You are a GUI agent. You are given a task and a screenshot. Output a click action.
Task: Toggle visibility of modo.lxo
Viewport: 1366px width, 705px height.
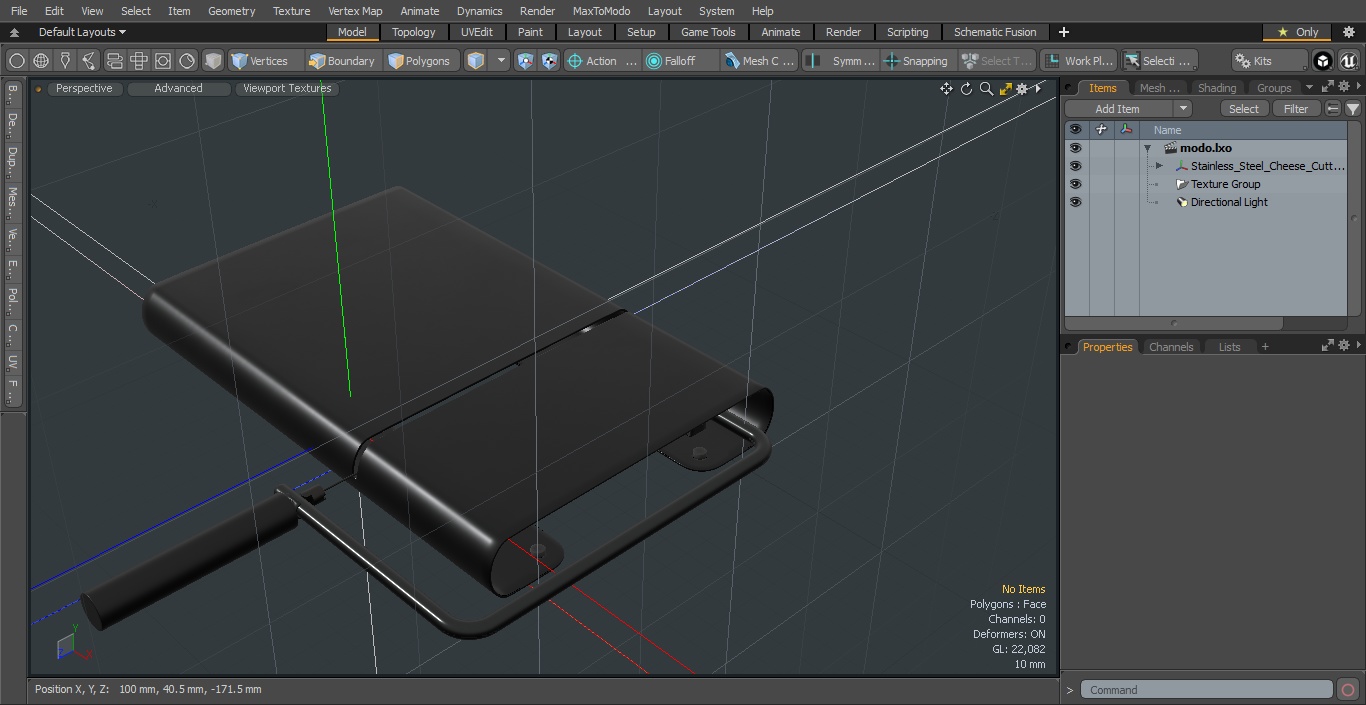tap(1075, 148)
